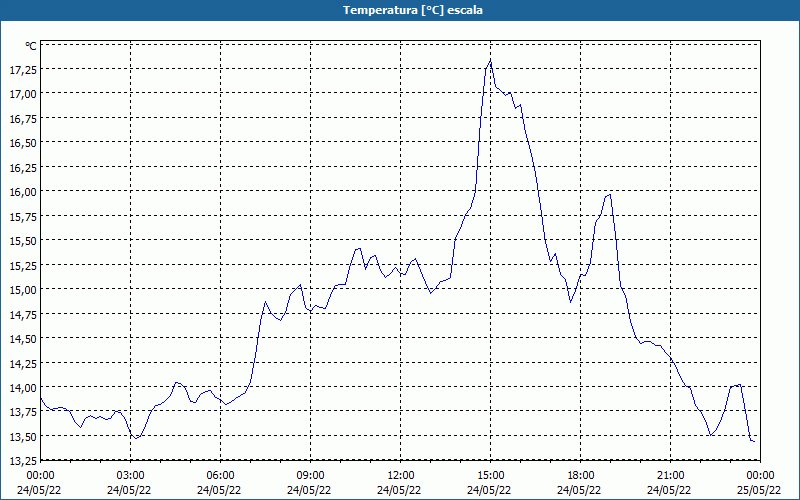Click the °C unit label
This screenshot has height=500, width=800.
[x=31, y=46]
